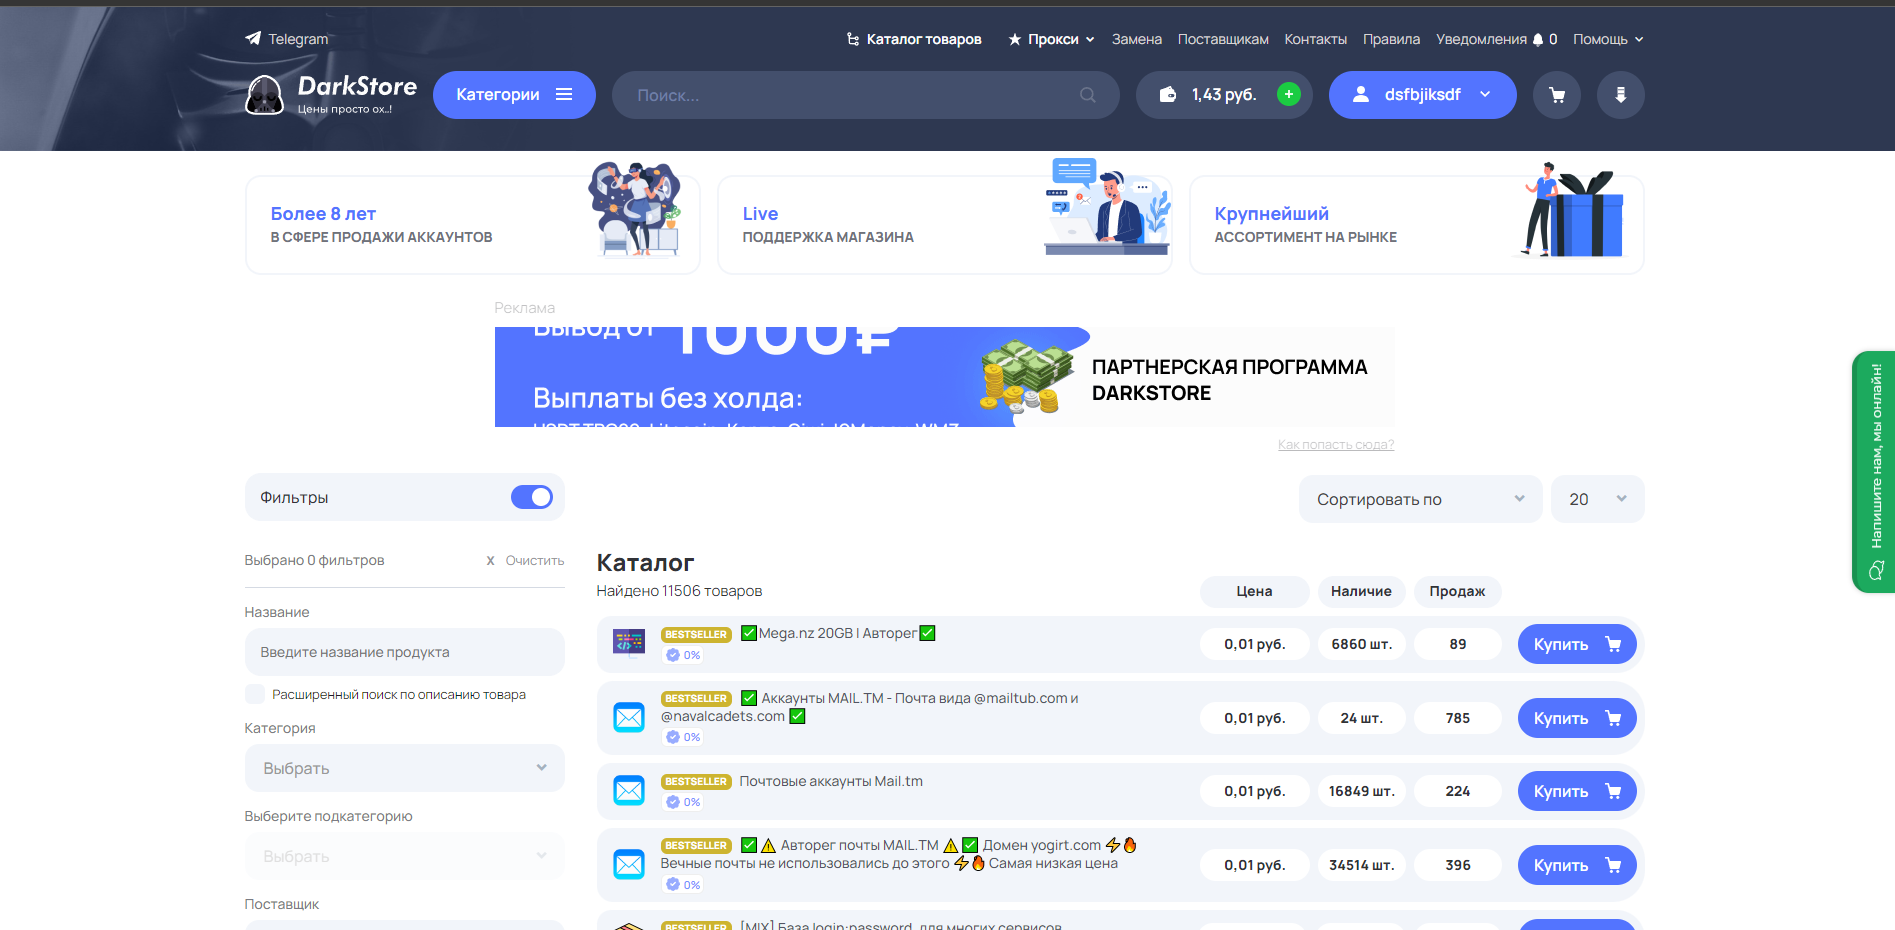Click the Прокси star icon
Screen dimensions: 1895x930
pyautogui.click(x=1015, y=40)
